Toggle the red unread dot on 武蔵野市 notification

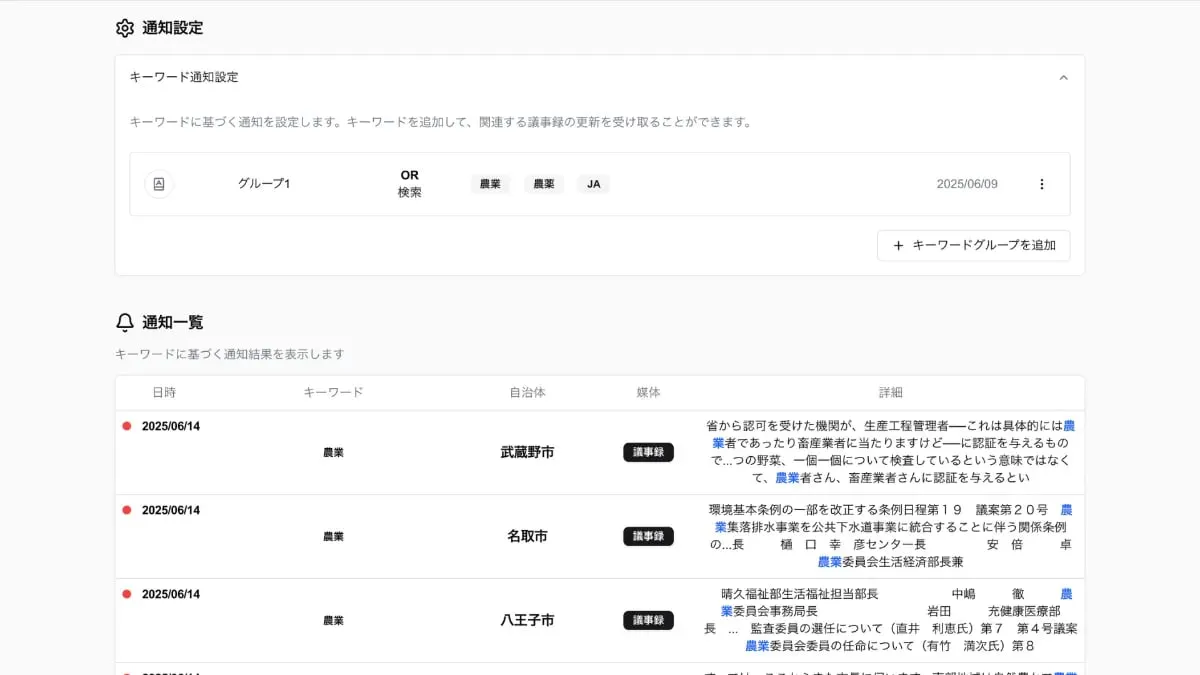coord(126,424)
